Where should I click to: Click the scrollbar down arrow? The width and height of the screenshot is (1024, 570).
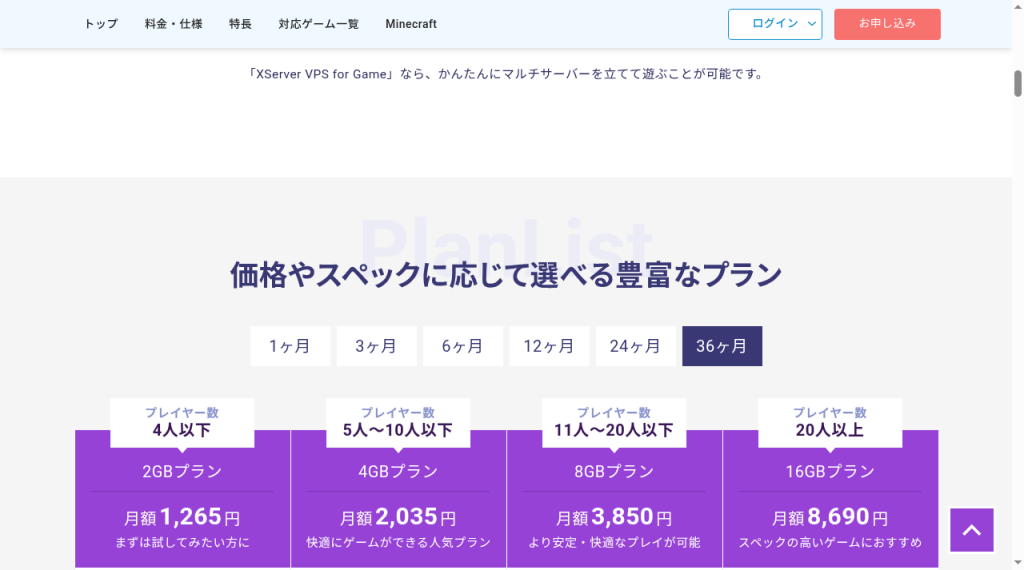point(1017,562)
